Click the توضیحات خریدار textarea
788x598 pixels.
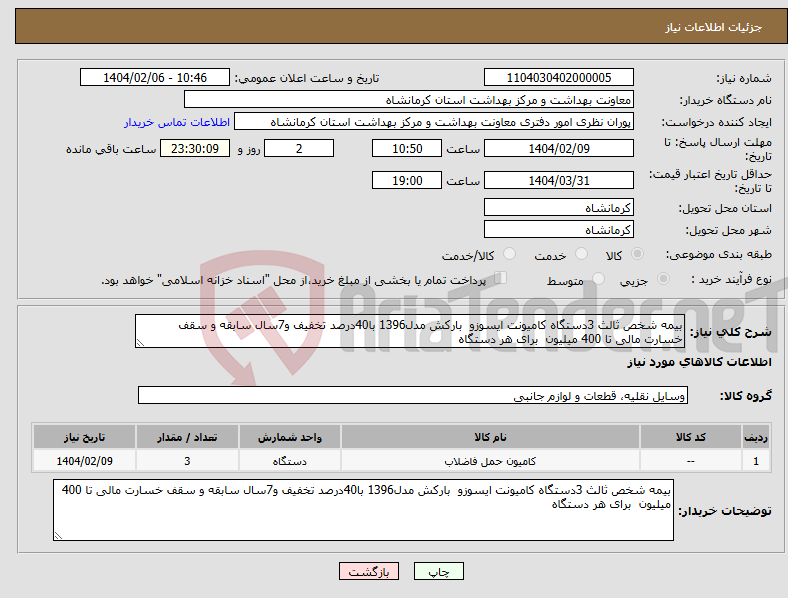(363, 510)
